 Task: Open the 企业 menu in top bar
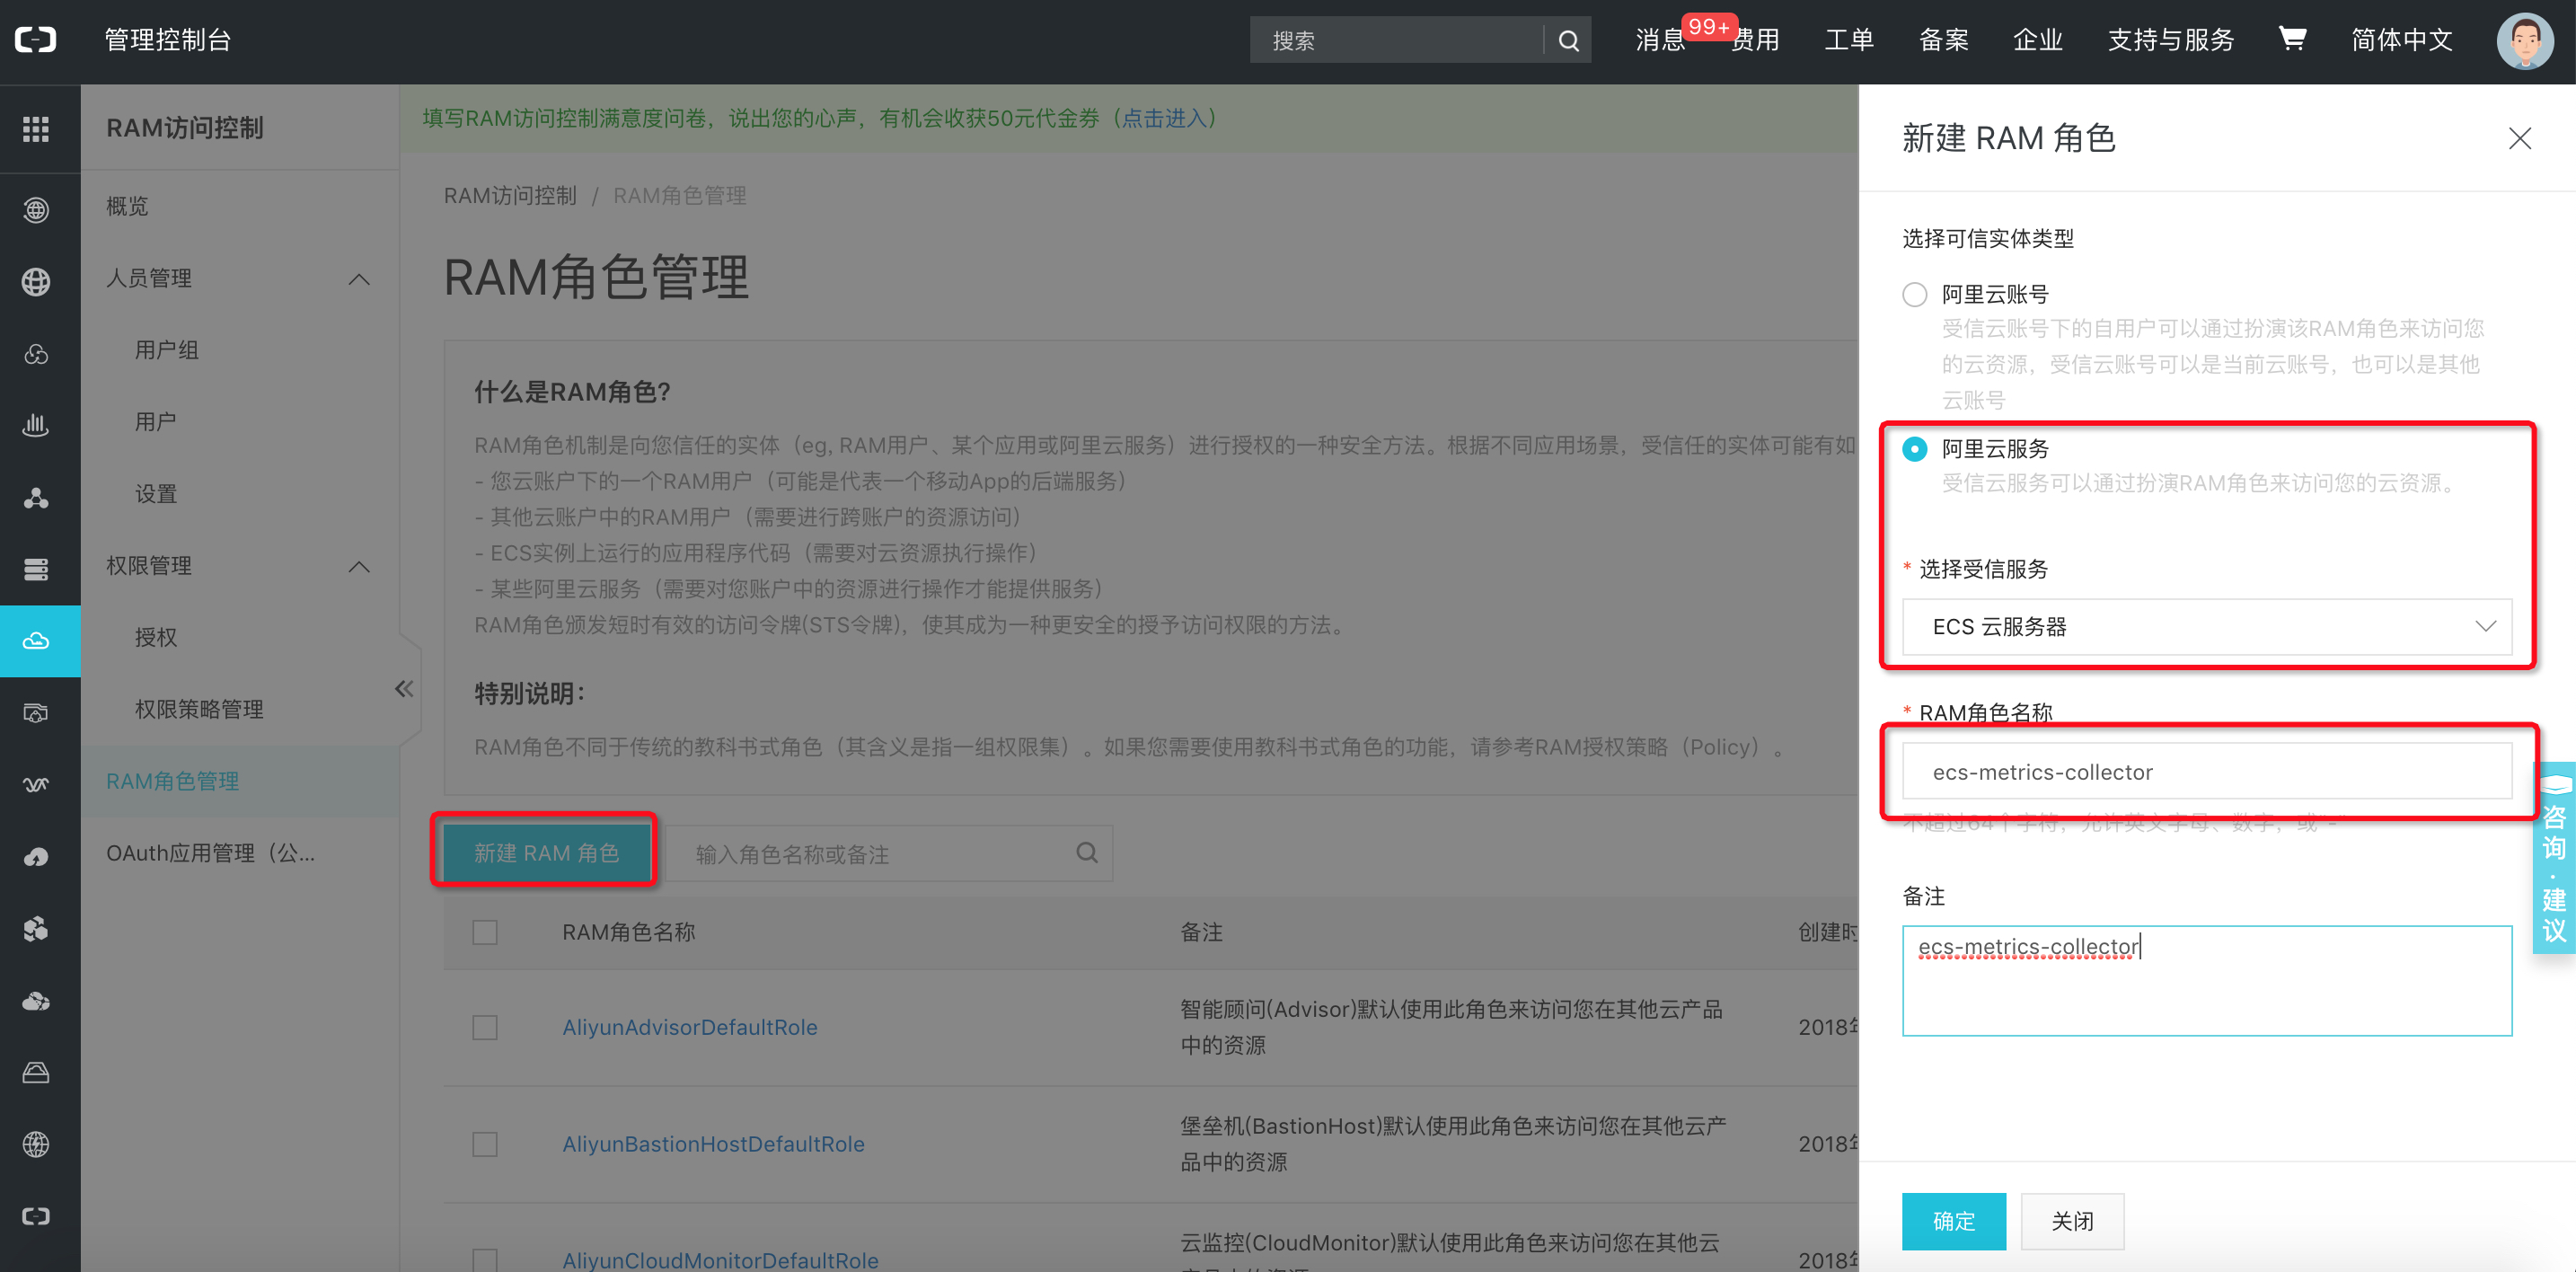2038,40
